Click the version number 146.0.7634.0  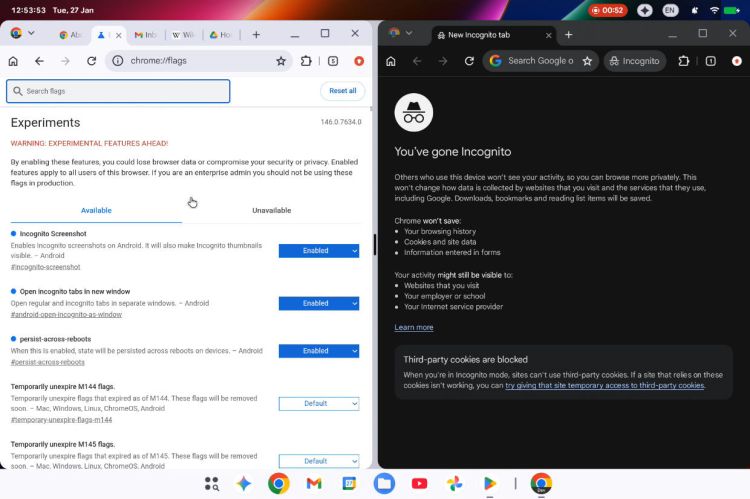[x=341, y=122]
